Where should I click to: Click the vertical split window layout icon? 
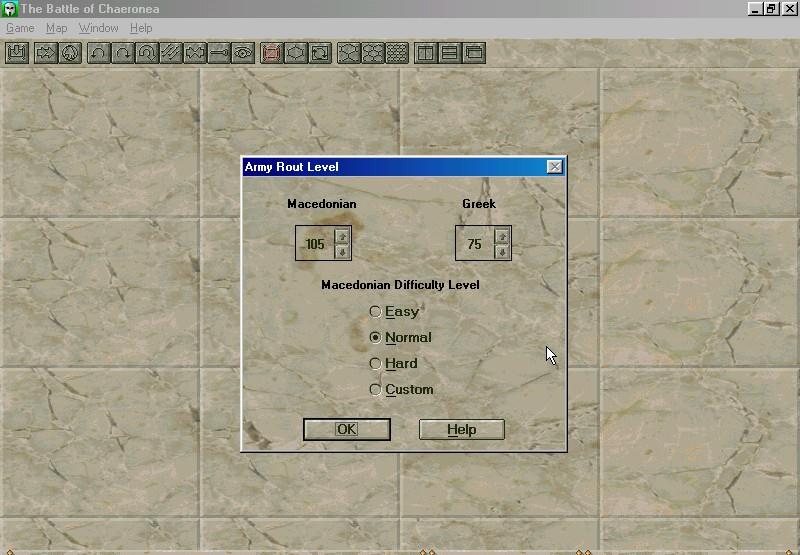coord(425,52)
